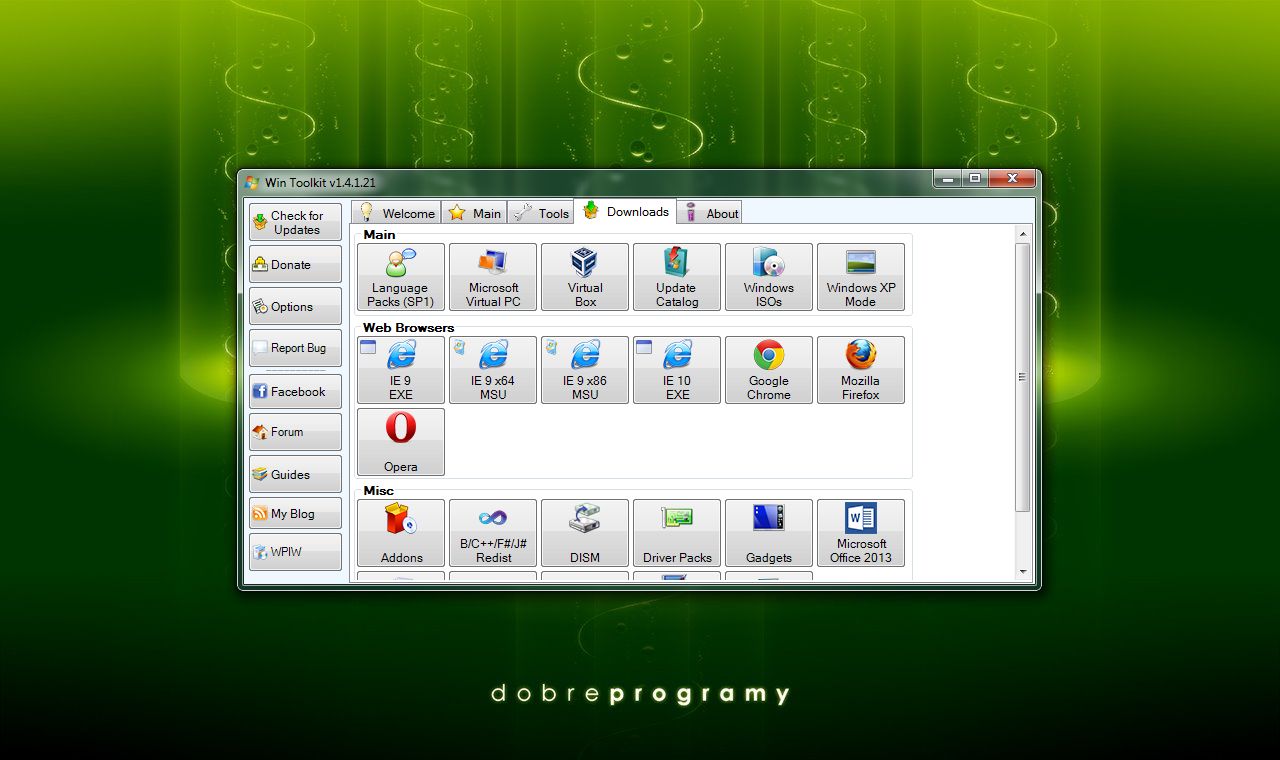Screen dimensions: 1280x760
Task: Switch to the Tools tab
Action: pyautogui.click(x=541, y=213)
